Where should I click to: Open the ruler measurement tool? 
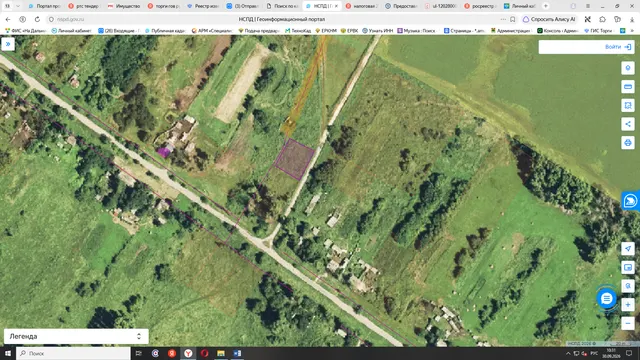pyautogui.click(x=628, y=87)
